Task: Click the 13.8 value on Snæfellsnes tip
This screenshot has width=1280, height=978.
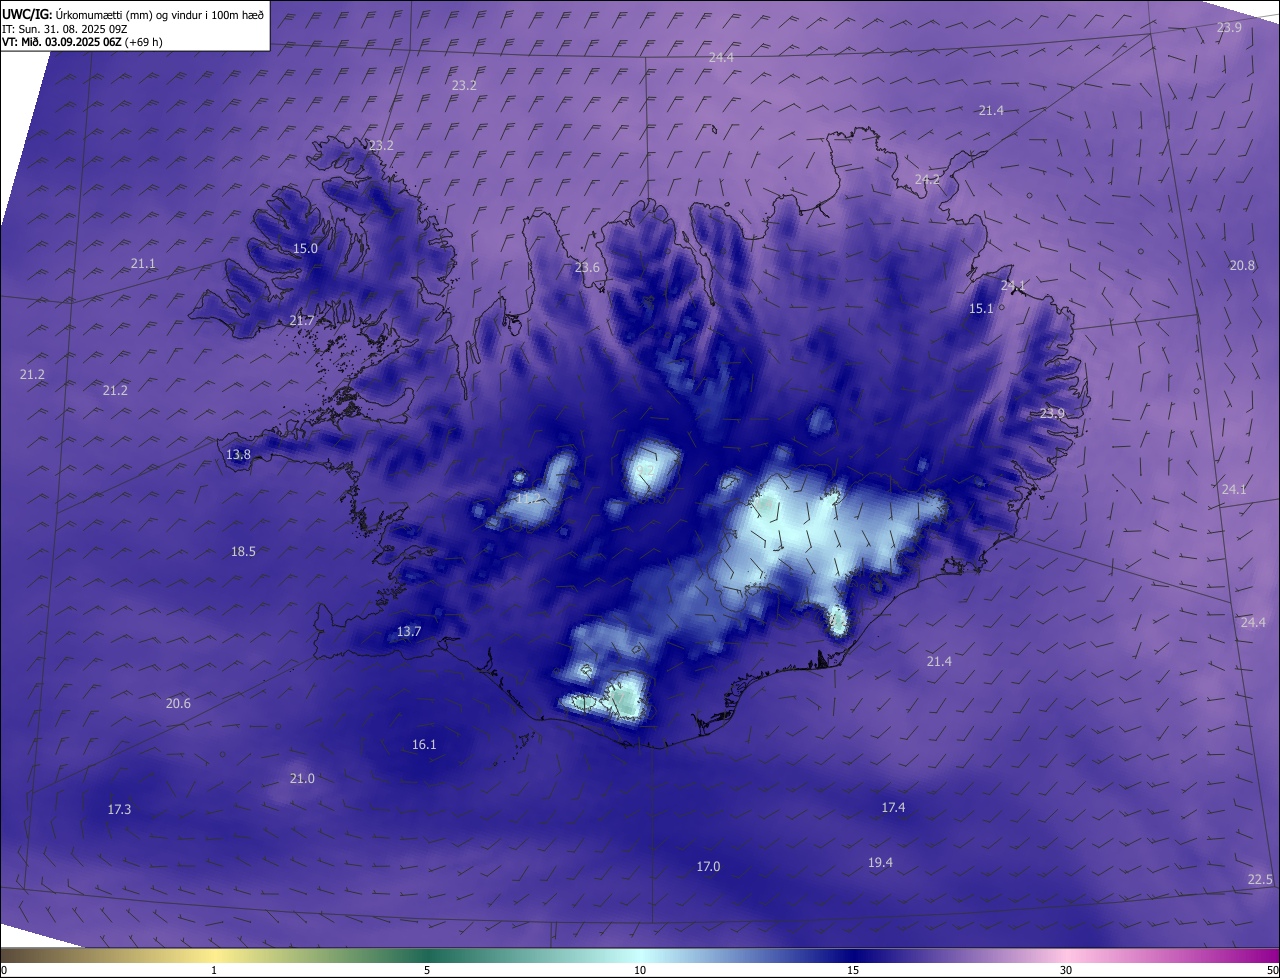Action: [238, 454]
